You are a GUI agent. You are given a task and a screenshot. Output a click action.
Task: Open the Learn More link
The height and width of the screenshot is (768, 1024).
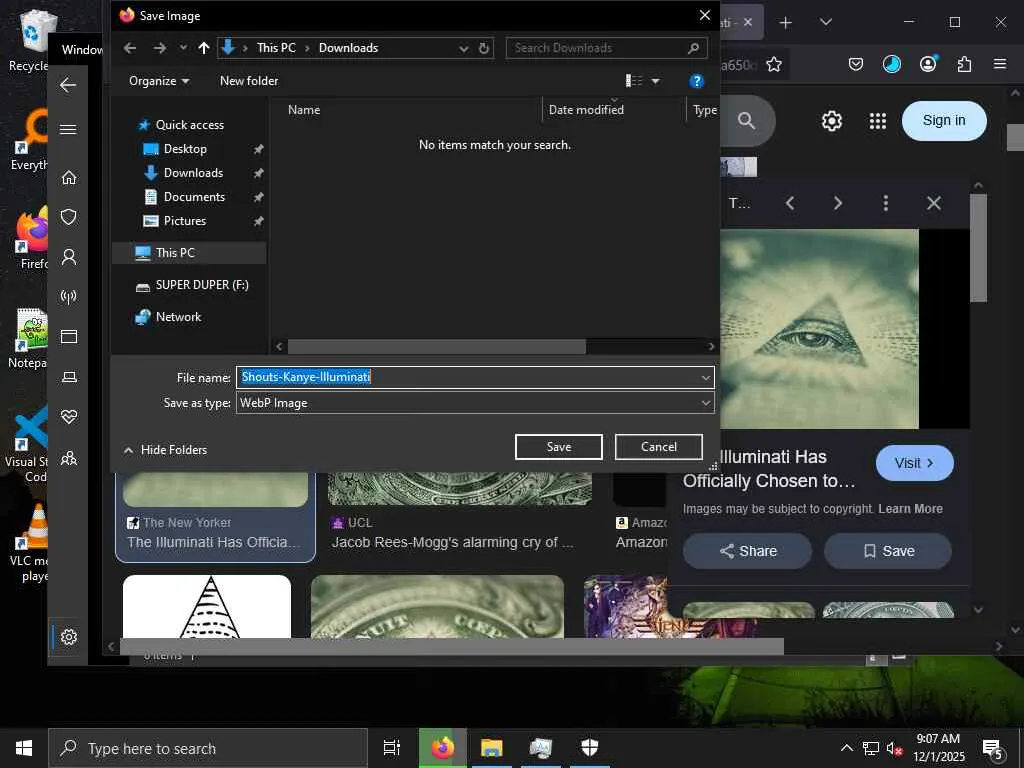point(910,509)
